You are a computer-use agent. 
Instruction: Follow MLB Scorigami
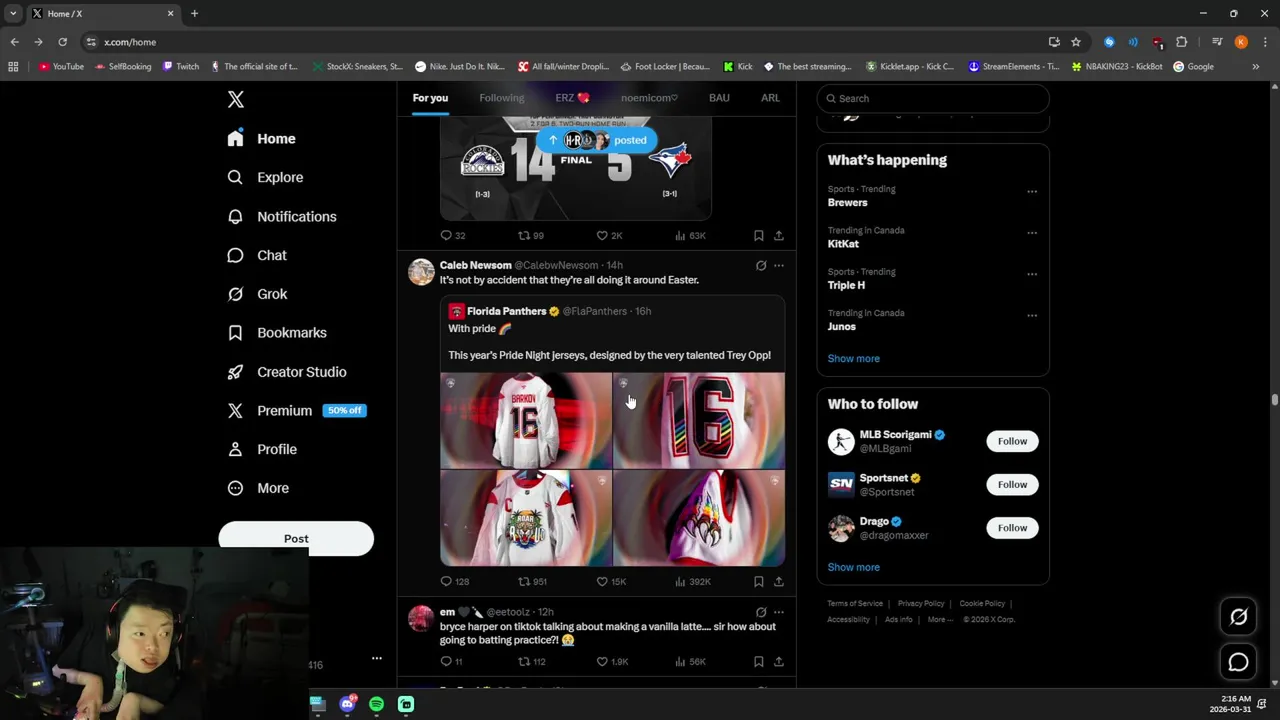1012,441
